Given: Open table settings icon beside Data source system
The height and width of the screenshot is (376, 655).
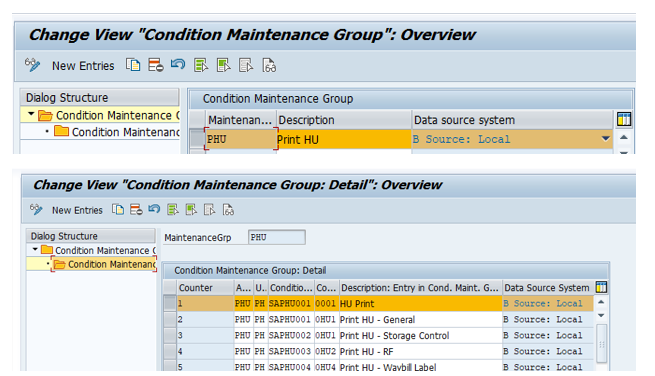Looking at the screenshot, I should coord(624,119).
